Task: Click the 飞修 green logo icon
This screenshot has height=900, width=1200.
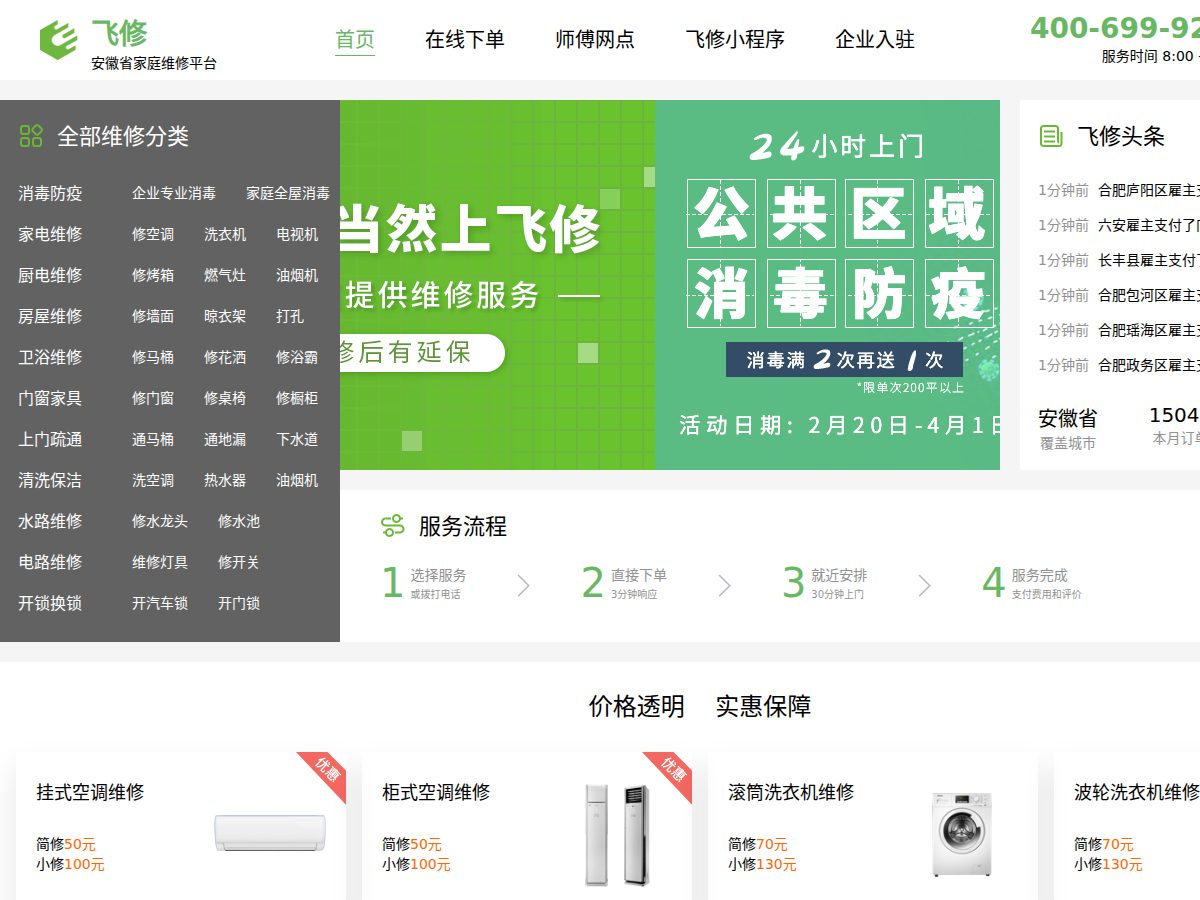Action: tap(58, 40)
